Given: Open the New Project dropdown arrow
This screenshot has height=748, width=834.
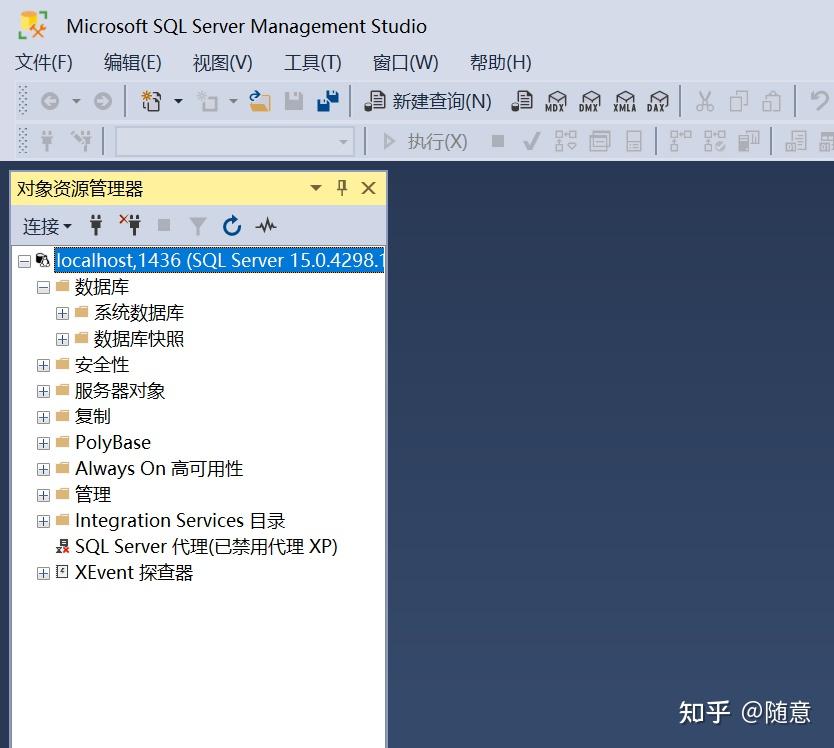Looking at the screenshot, I should click(179, 101).
